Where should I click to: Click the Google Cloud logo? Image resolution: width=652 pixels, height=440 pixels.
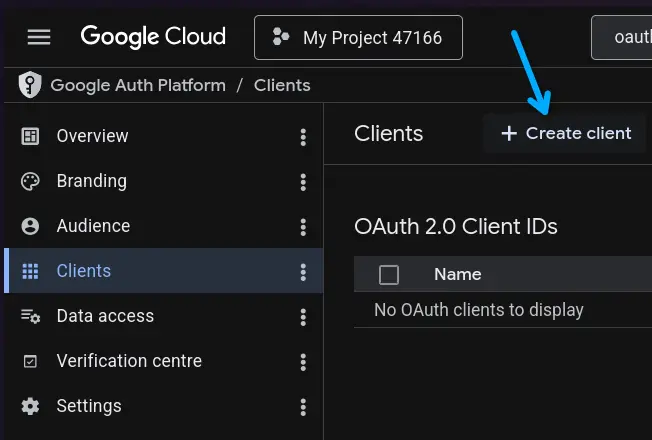pos(153,37)
